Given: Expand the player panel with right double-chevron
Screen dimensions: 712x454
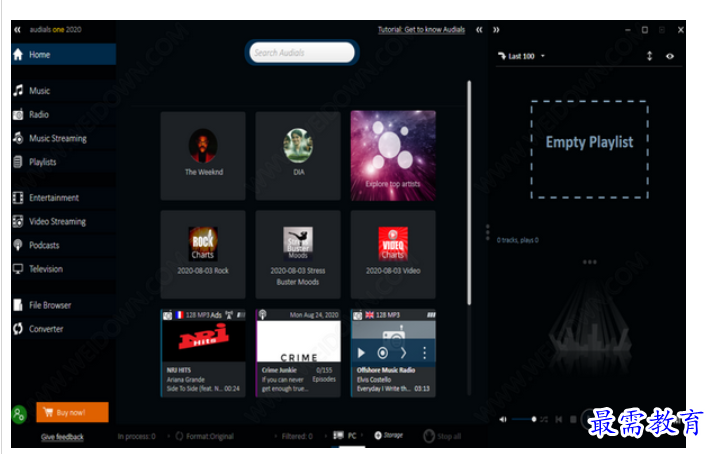Looking at the screenshot, I should (x=496, y=30).
